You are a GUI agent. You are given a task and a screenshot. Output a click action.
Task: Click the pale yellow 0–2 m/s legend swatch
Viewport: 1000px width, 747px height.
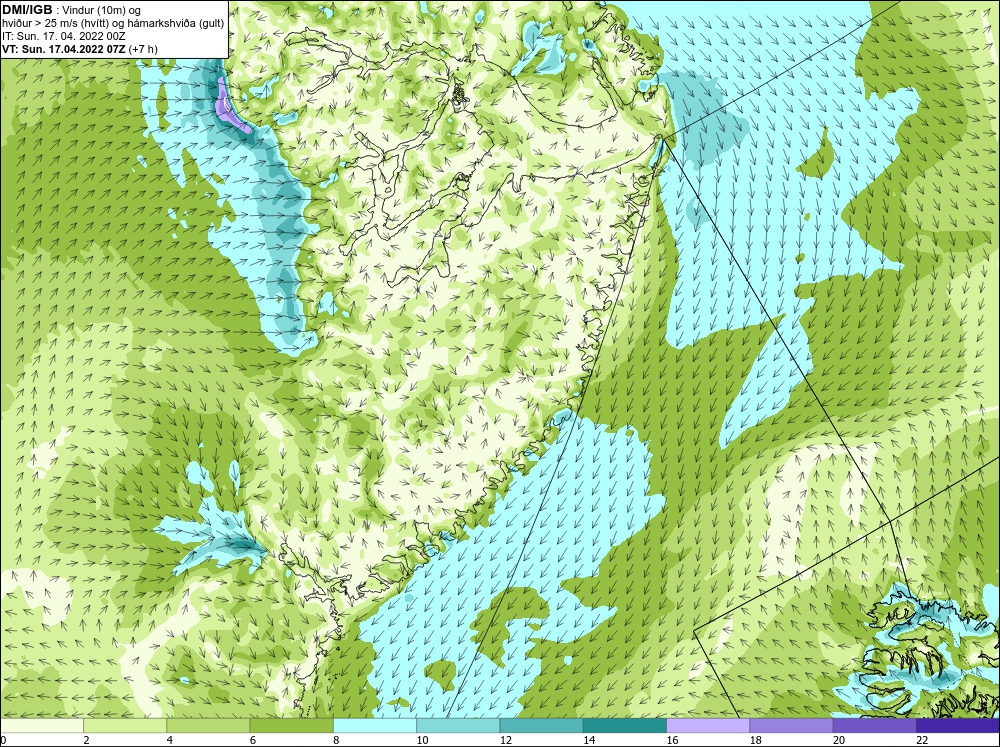pyautogui.click(x=41, y=725)
